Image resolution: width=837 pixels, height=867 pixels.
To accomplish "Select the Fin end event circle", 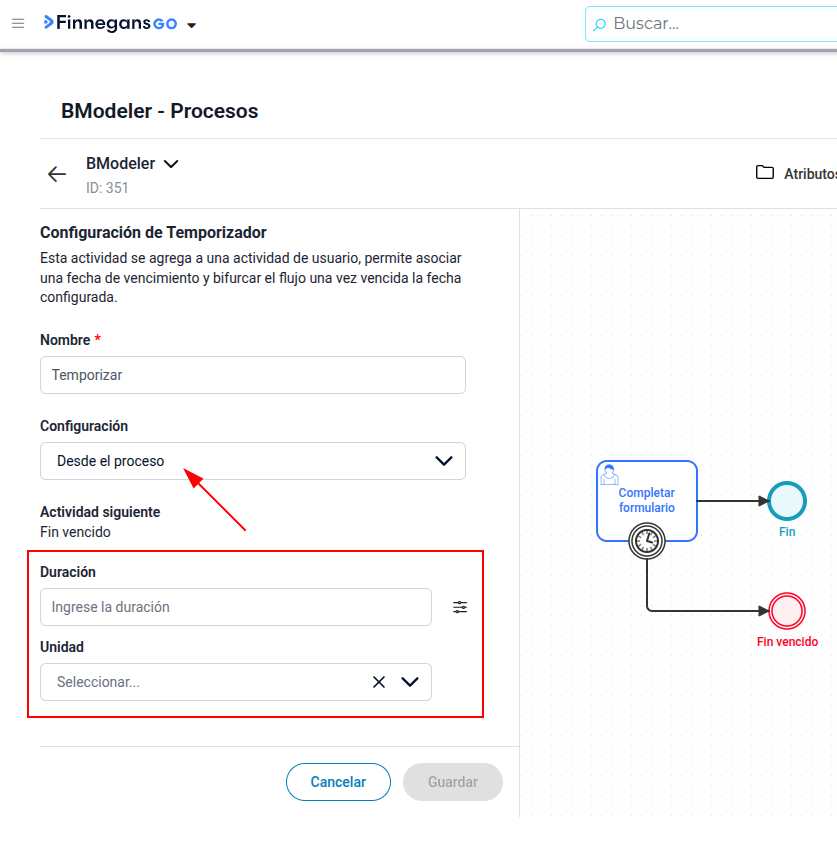I will coord(787,501).
